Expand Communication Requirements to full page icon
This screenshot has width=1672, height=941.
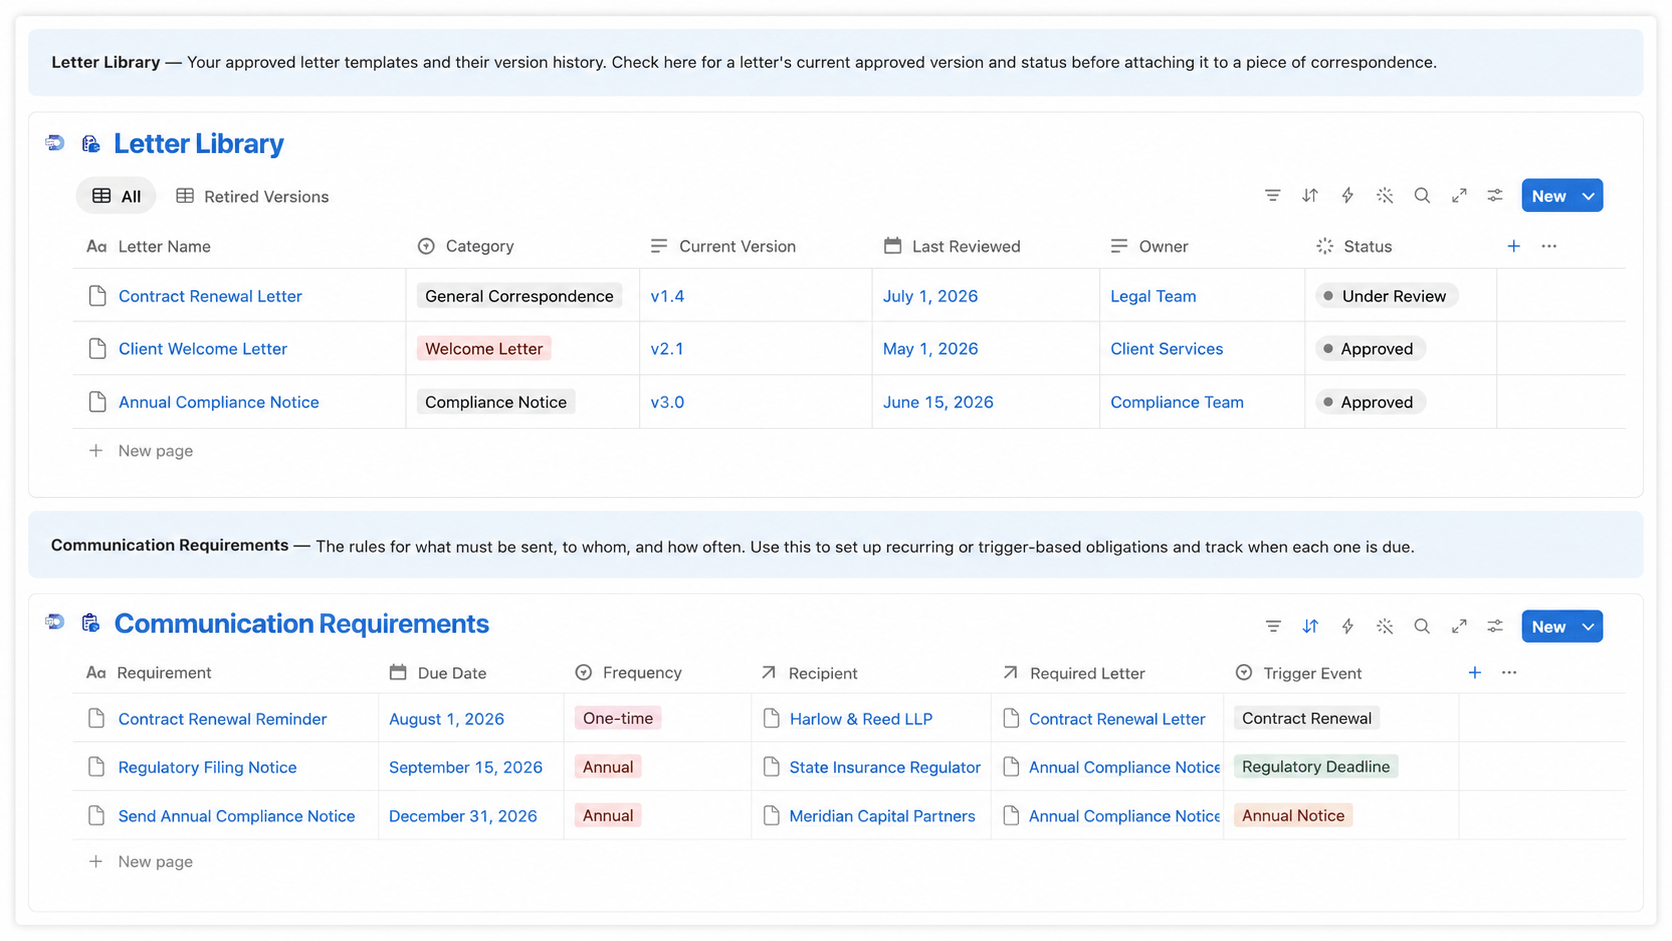pyautogui.click(x=1459, y=626)
